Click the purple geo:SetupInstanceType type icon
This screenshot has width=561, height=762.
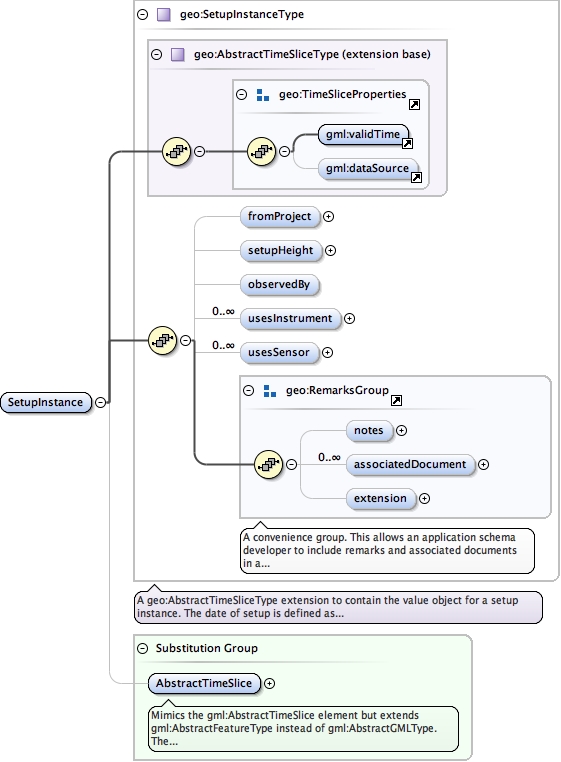[x=164, y=15]
